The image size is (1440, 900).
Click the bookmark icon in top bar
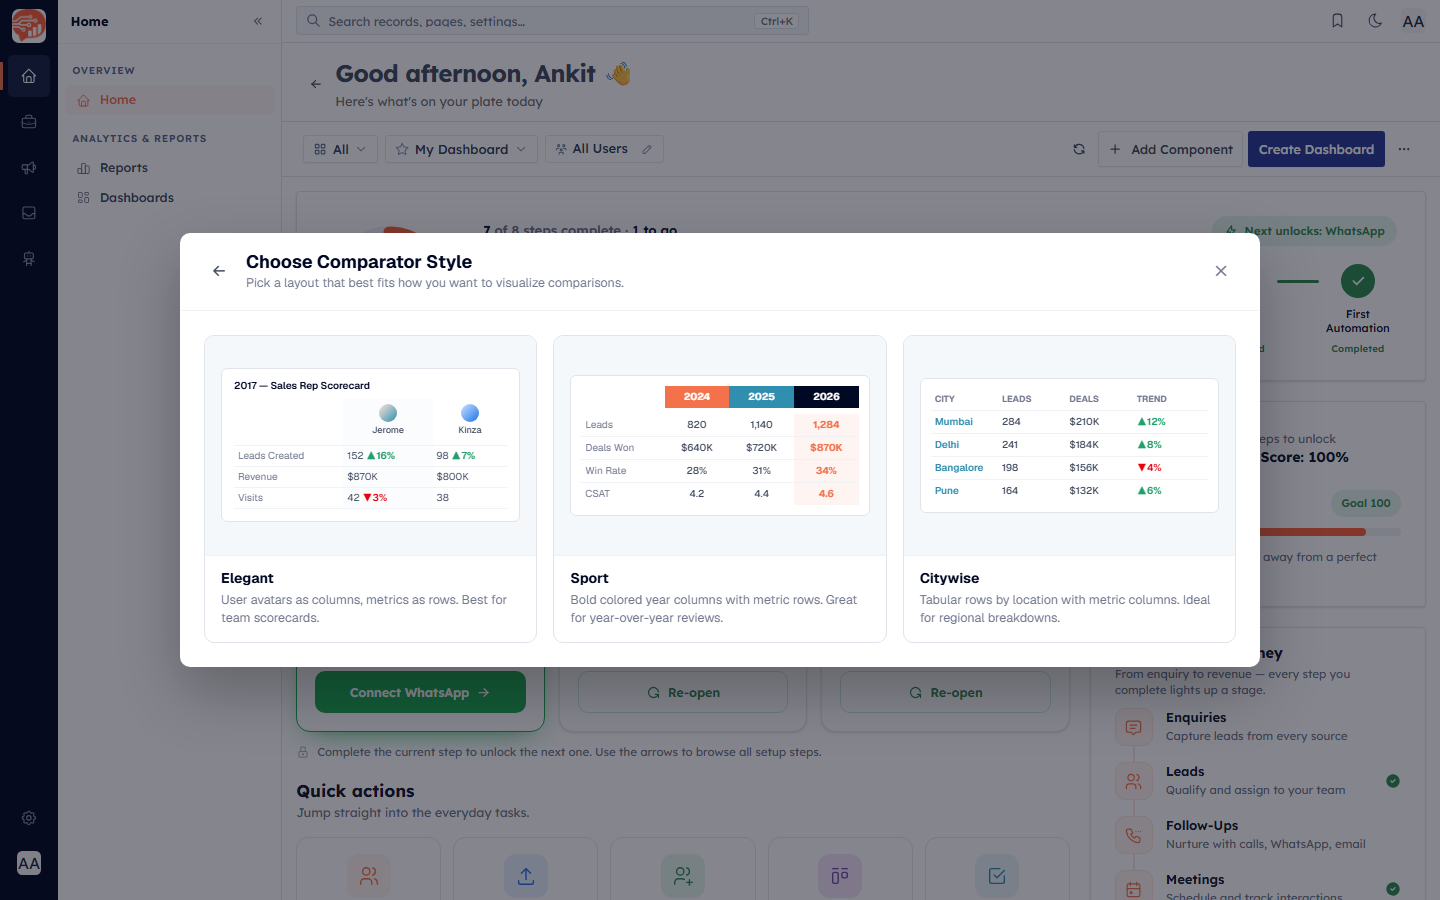point(1337,21)
